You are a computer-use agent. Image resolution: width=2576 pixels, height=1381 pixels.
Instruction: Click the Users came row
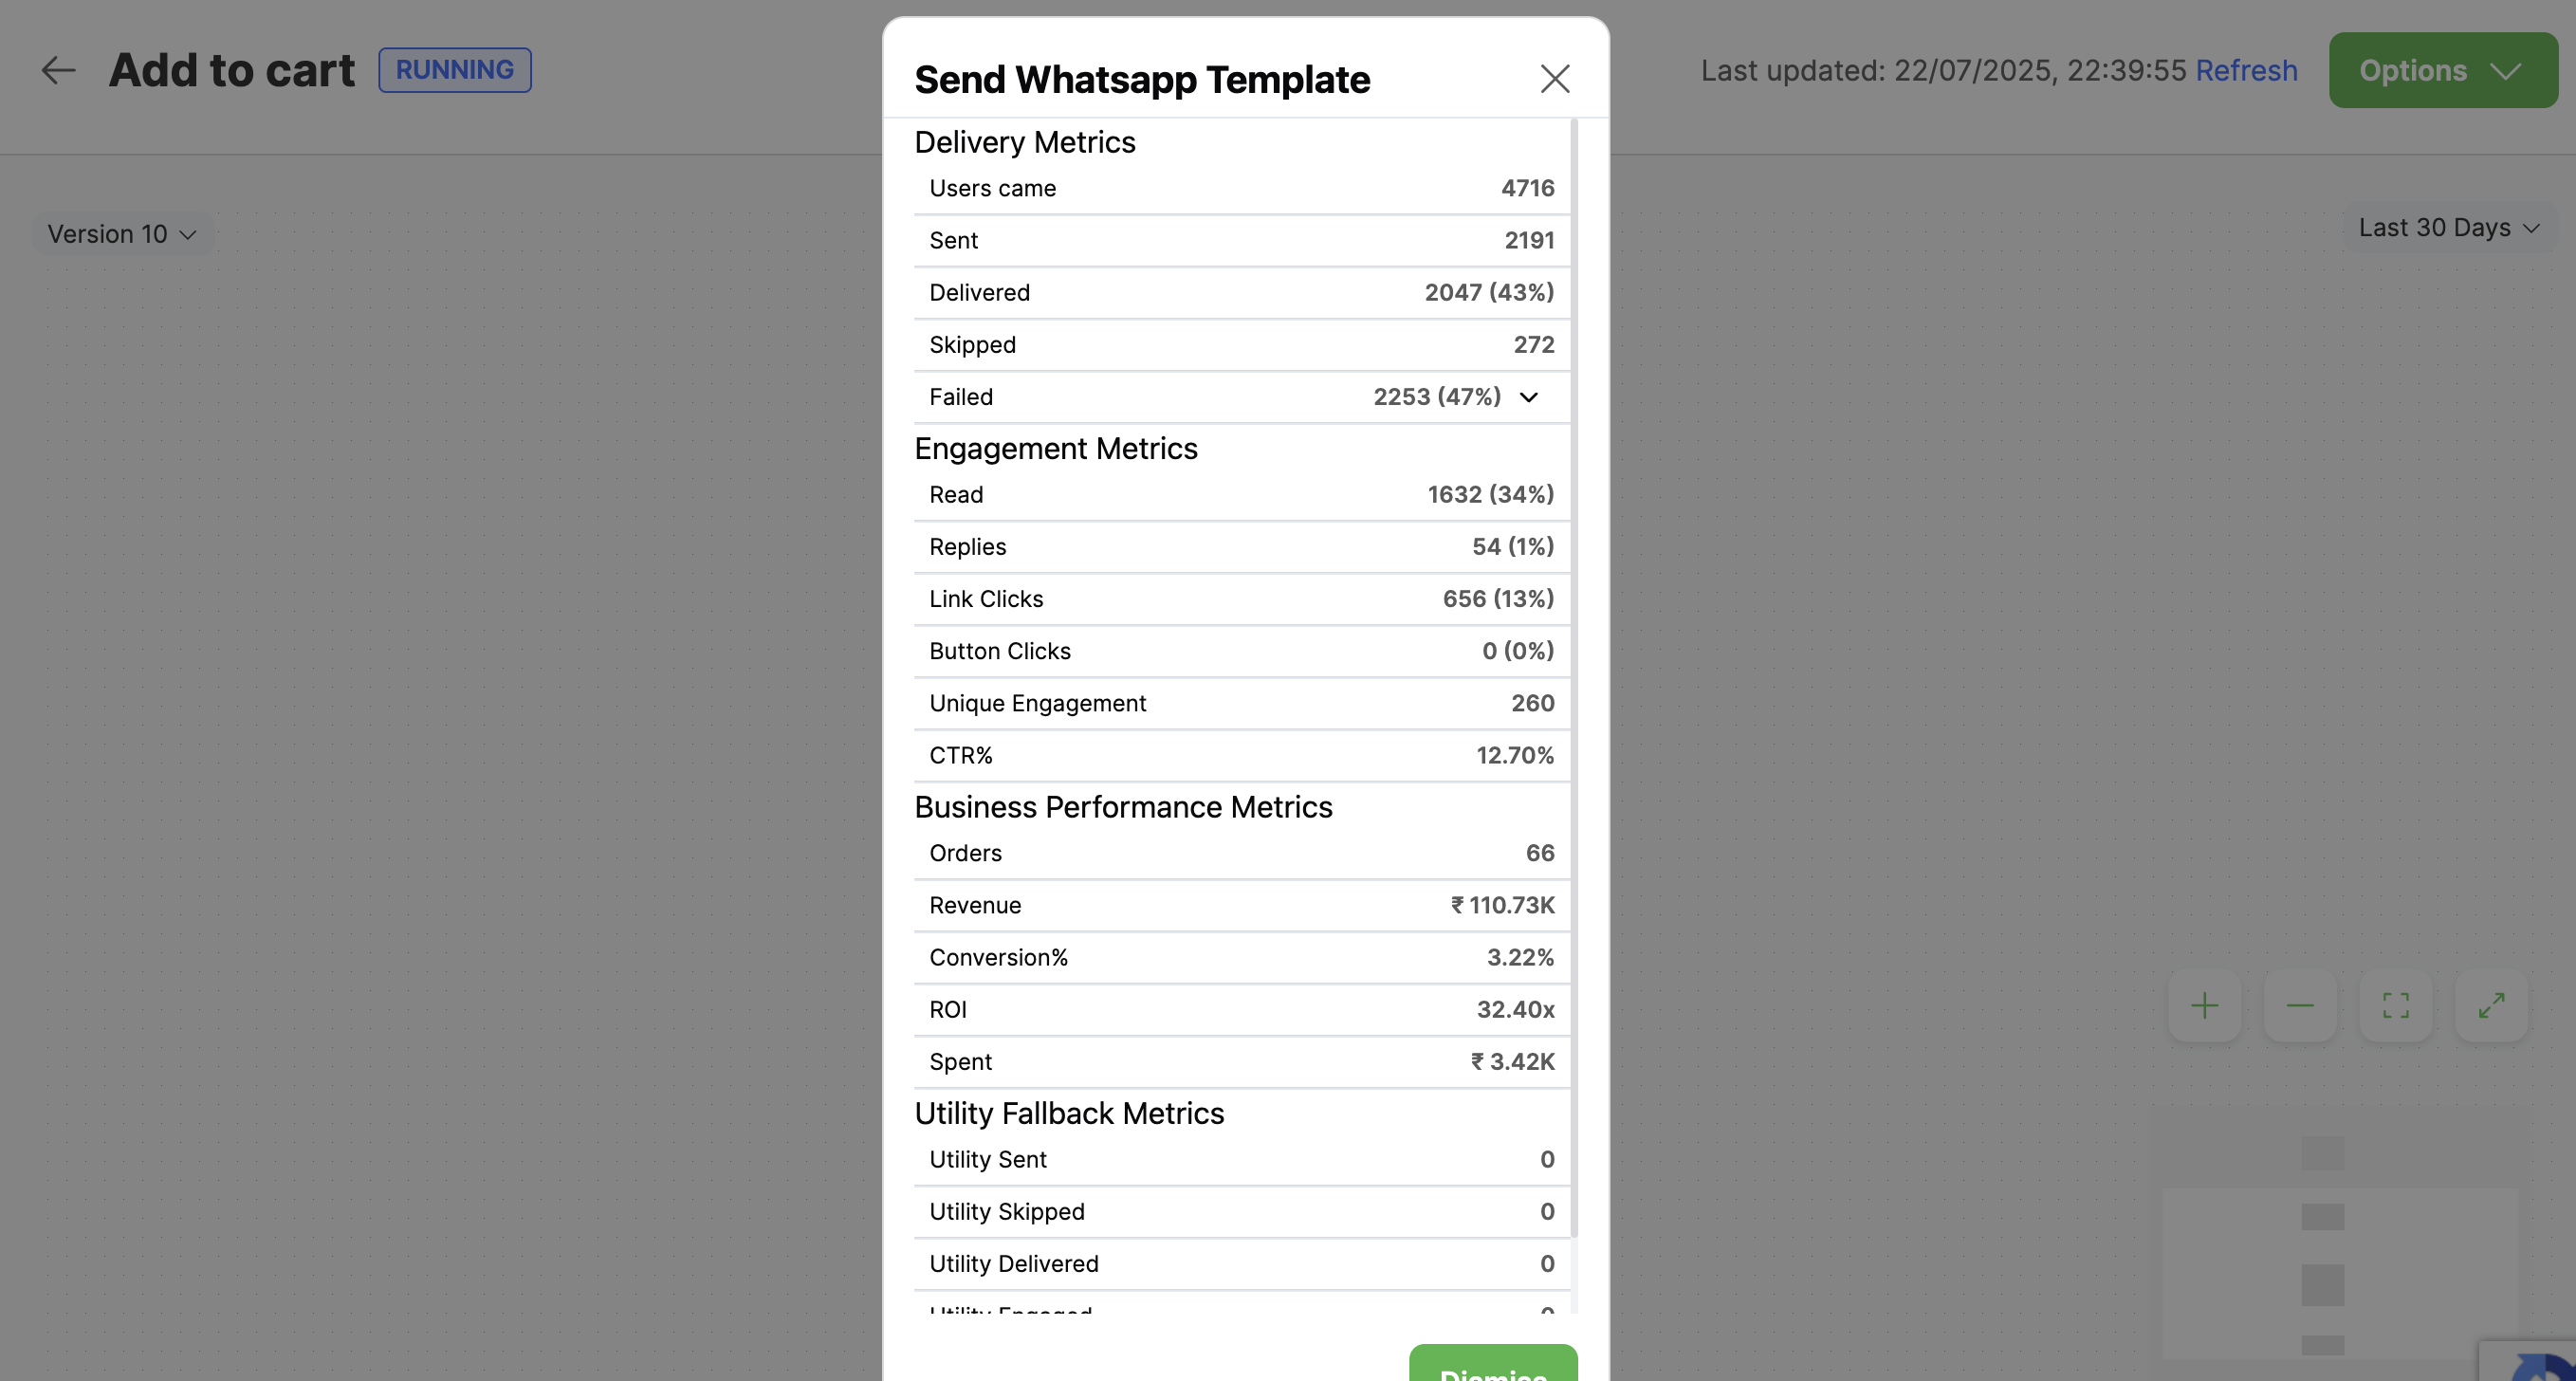[1240, 189]
